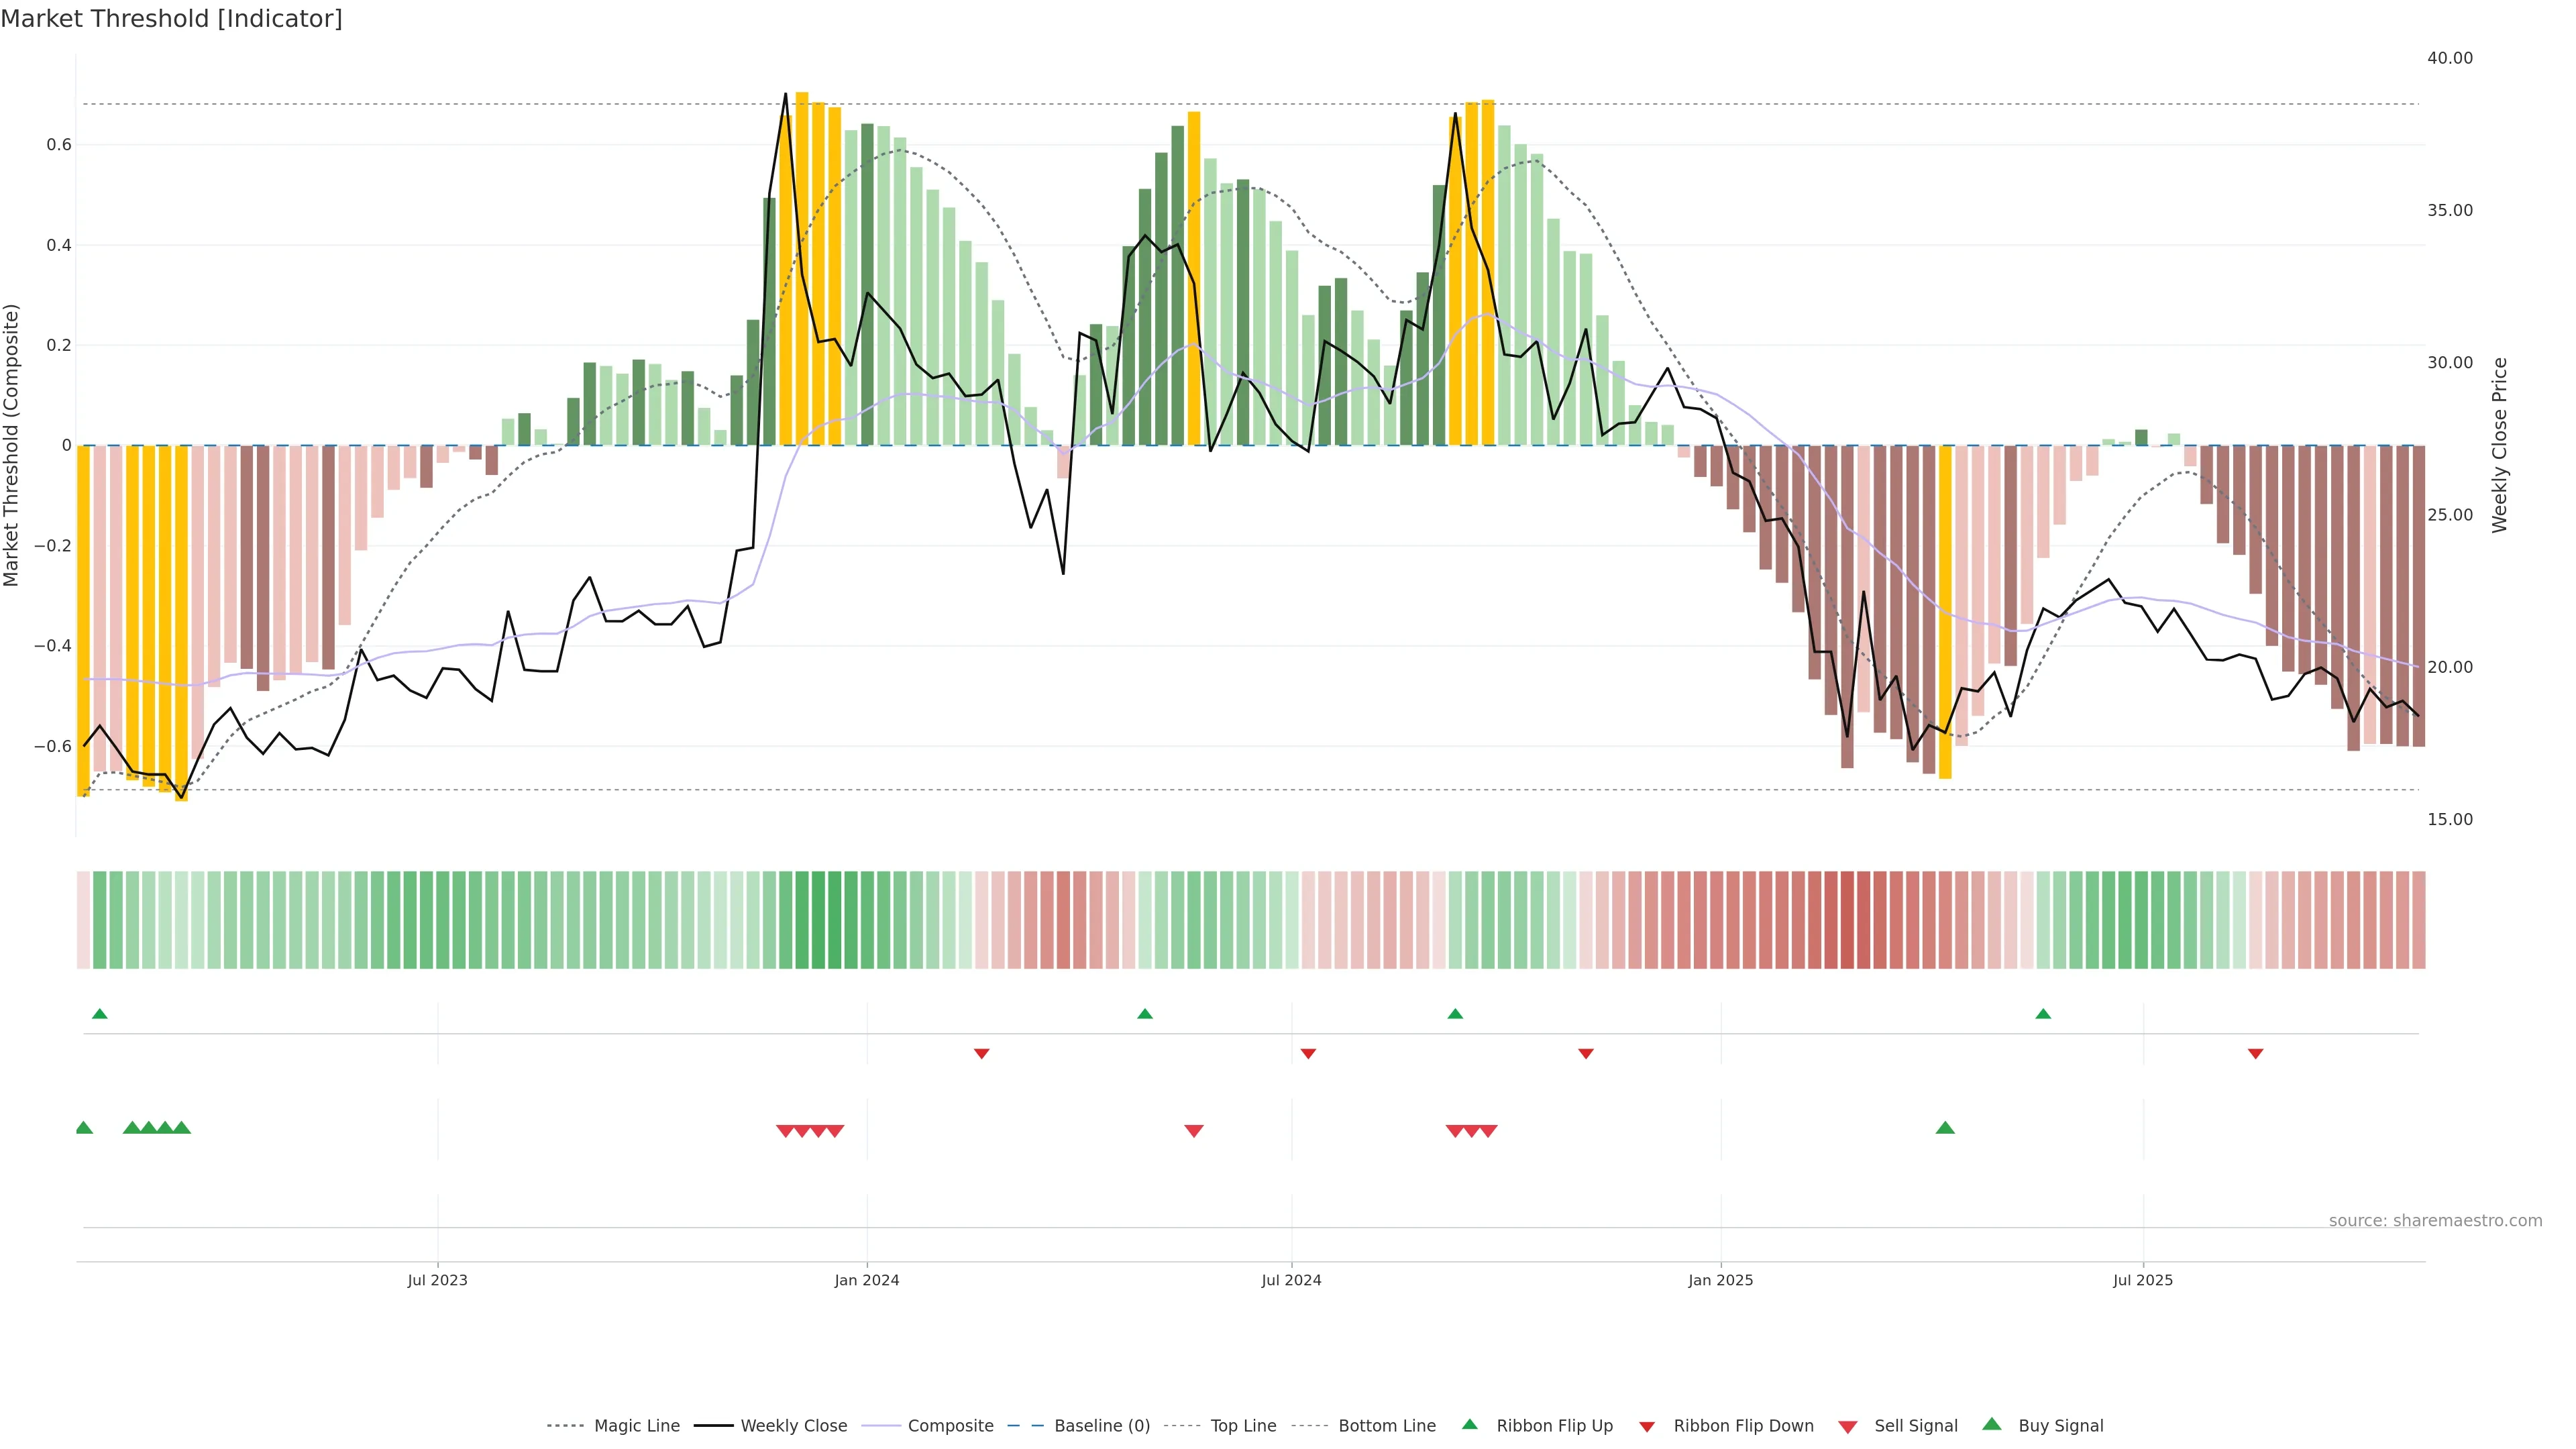
Task: Click the last ribbon flip down marker after Jul 2025
Action: point(2255,1054)
